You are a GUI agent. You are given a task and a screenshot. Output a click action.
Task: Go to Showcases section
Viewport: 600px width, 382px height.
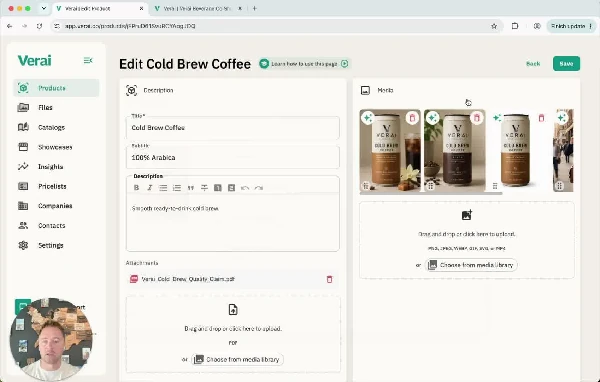click(56, 147)
